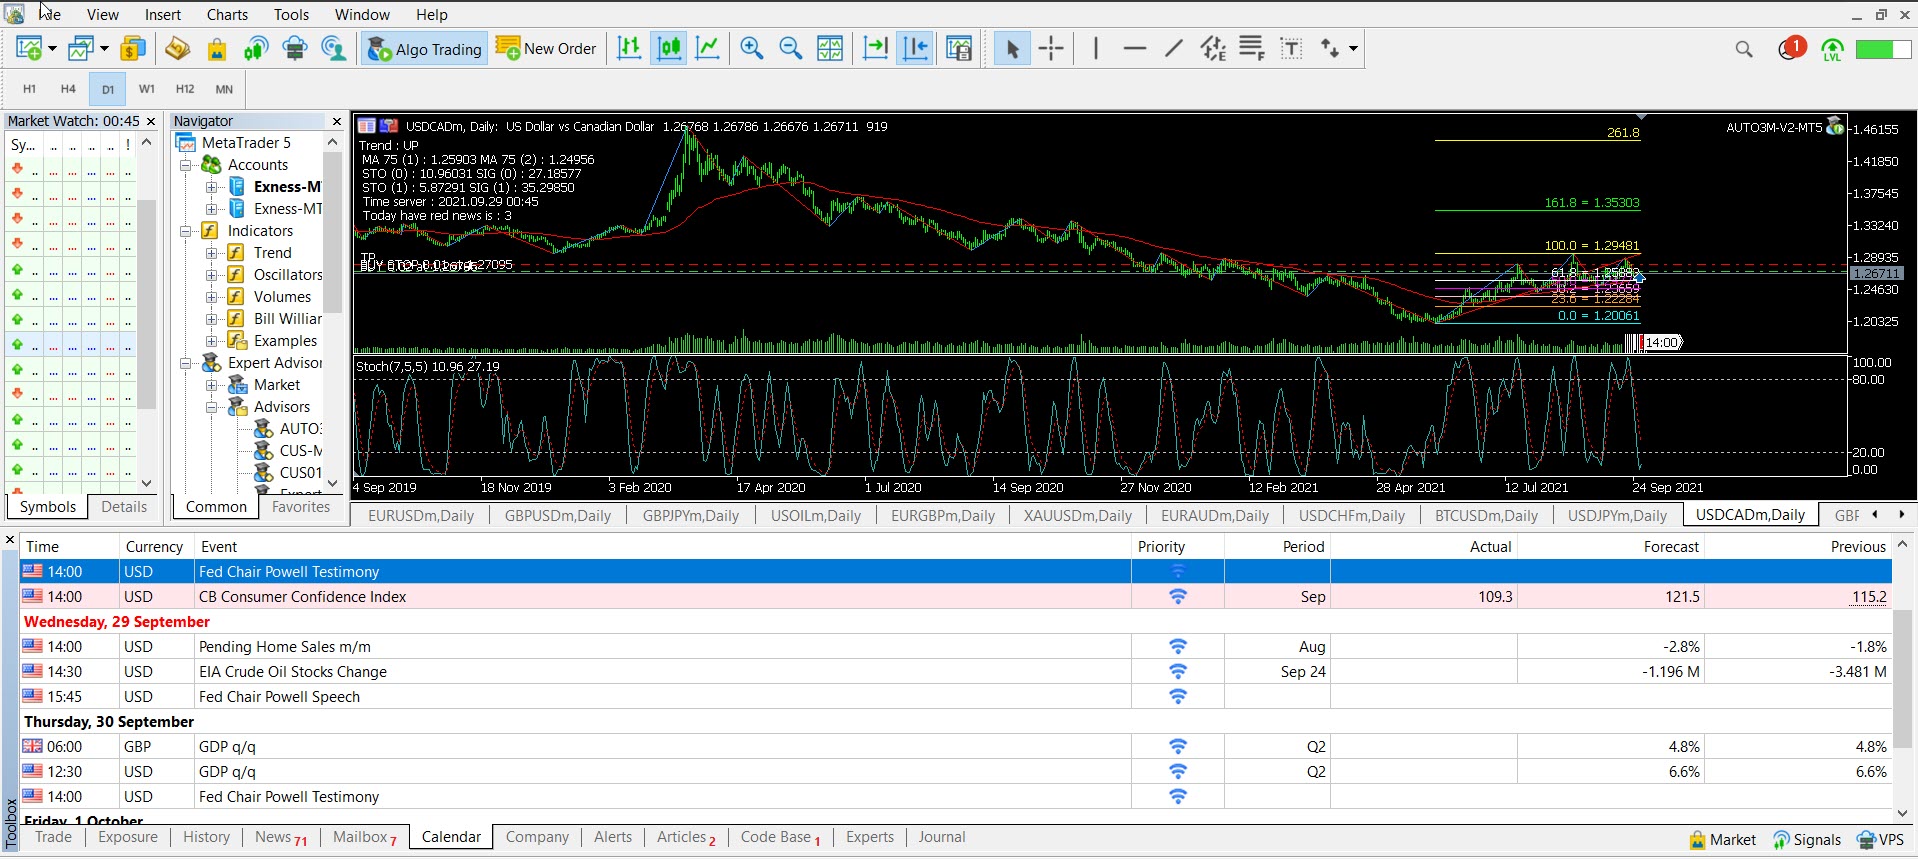Open the Profiles dropdown arrow

click(x=104, y=48)
